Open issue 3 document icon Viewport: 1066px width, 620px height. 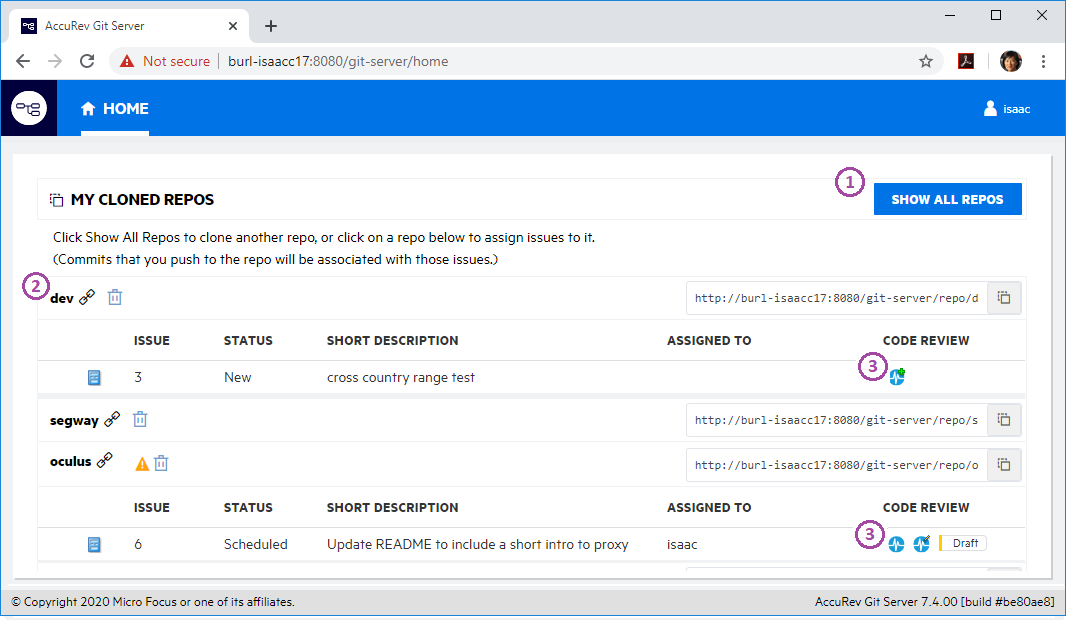coord(94,377)
